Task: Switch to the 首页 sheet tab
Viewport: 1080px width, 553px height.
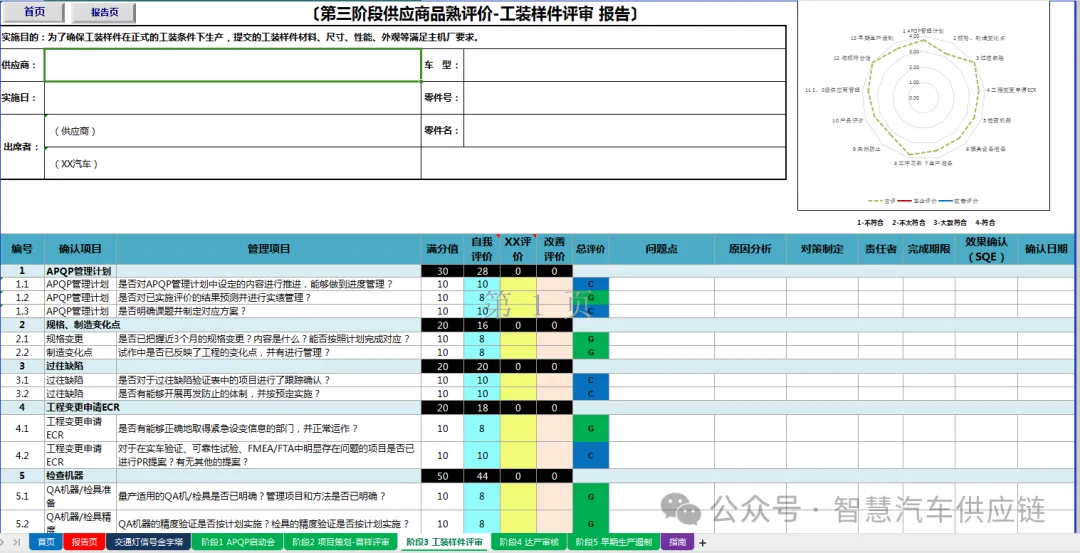Action: 46,543
